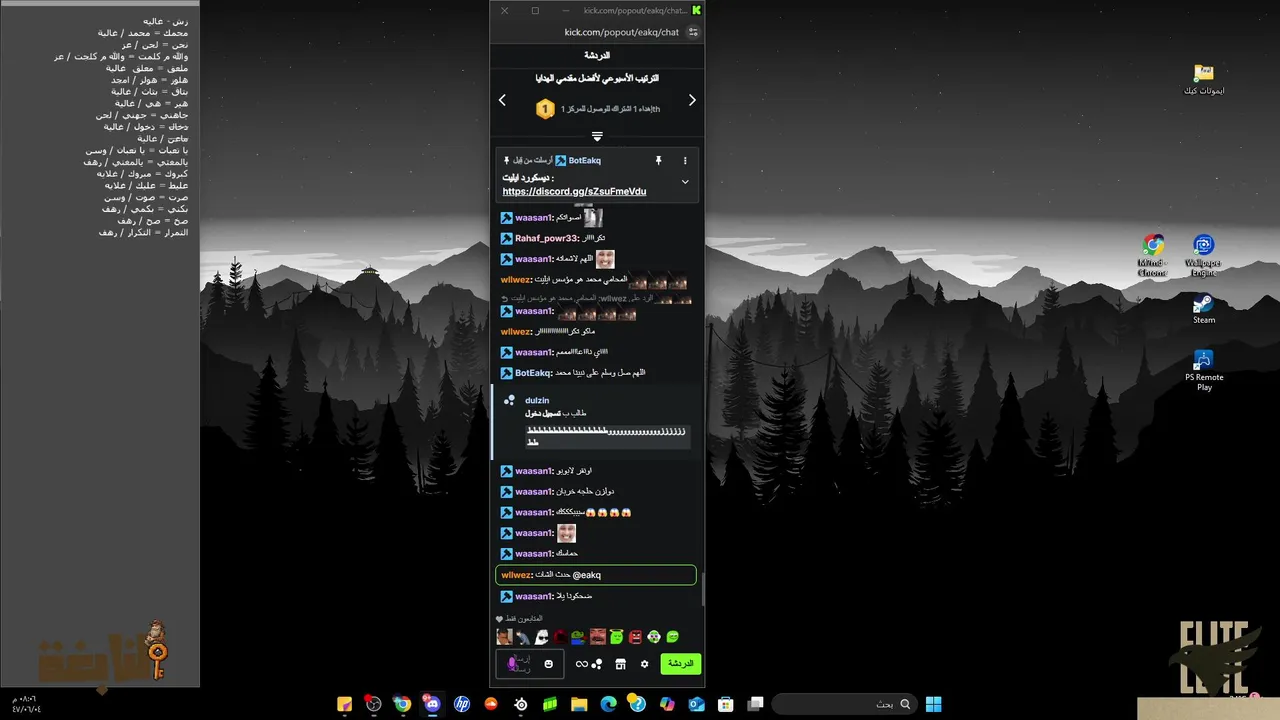Open the Discord invite link in pinned message
The image size is (1280, 720).
(574, 191)
